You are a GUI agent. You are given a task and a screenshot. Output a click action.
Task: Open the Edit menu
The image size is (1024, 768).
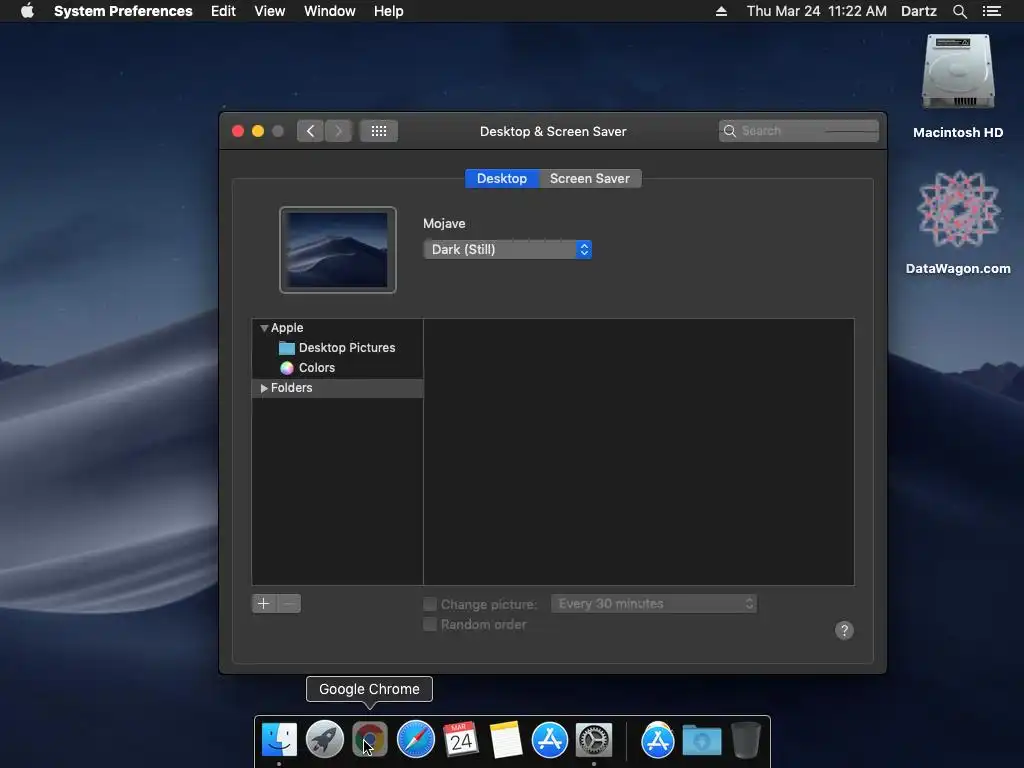[x=223, y=11]
